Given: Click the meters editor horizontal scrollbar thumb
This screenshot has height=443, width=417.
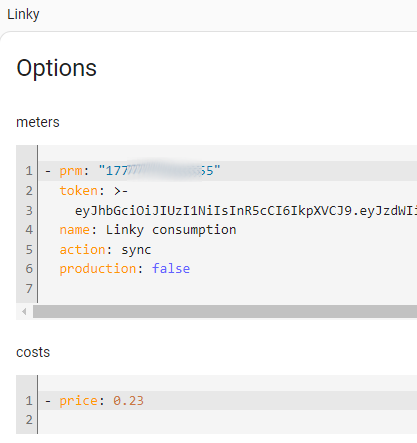Looking at the screenshot, I should click(x=225, y=312).
